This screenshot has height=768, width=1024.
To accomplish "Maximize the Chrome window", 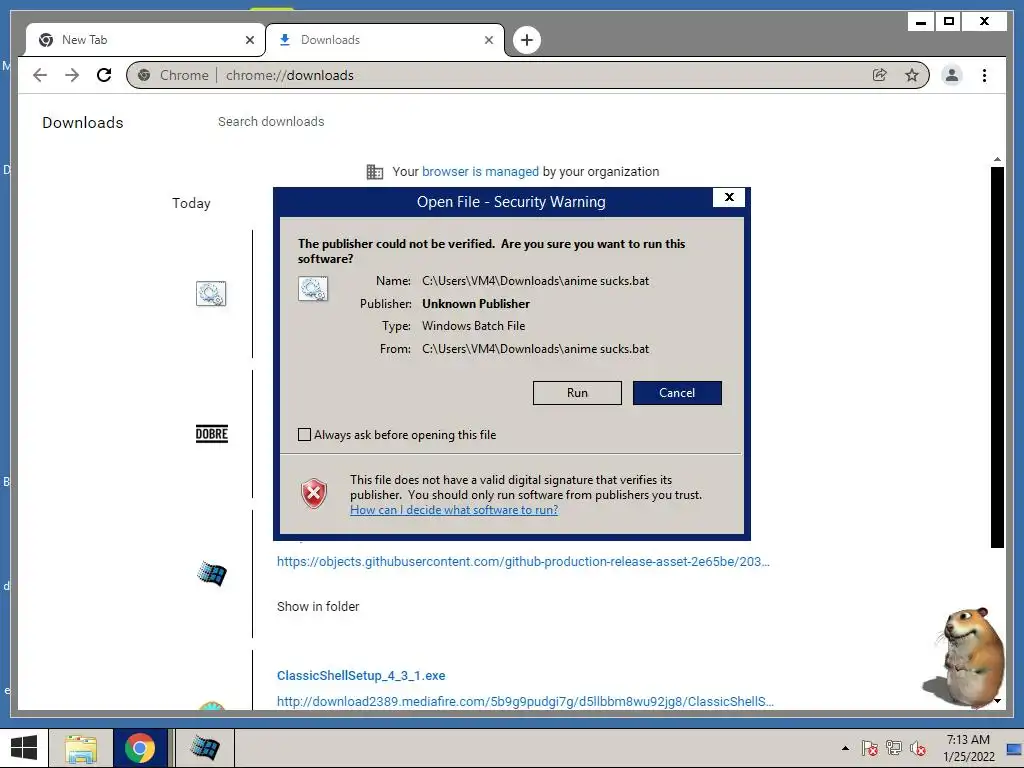I will 949,22.
